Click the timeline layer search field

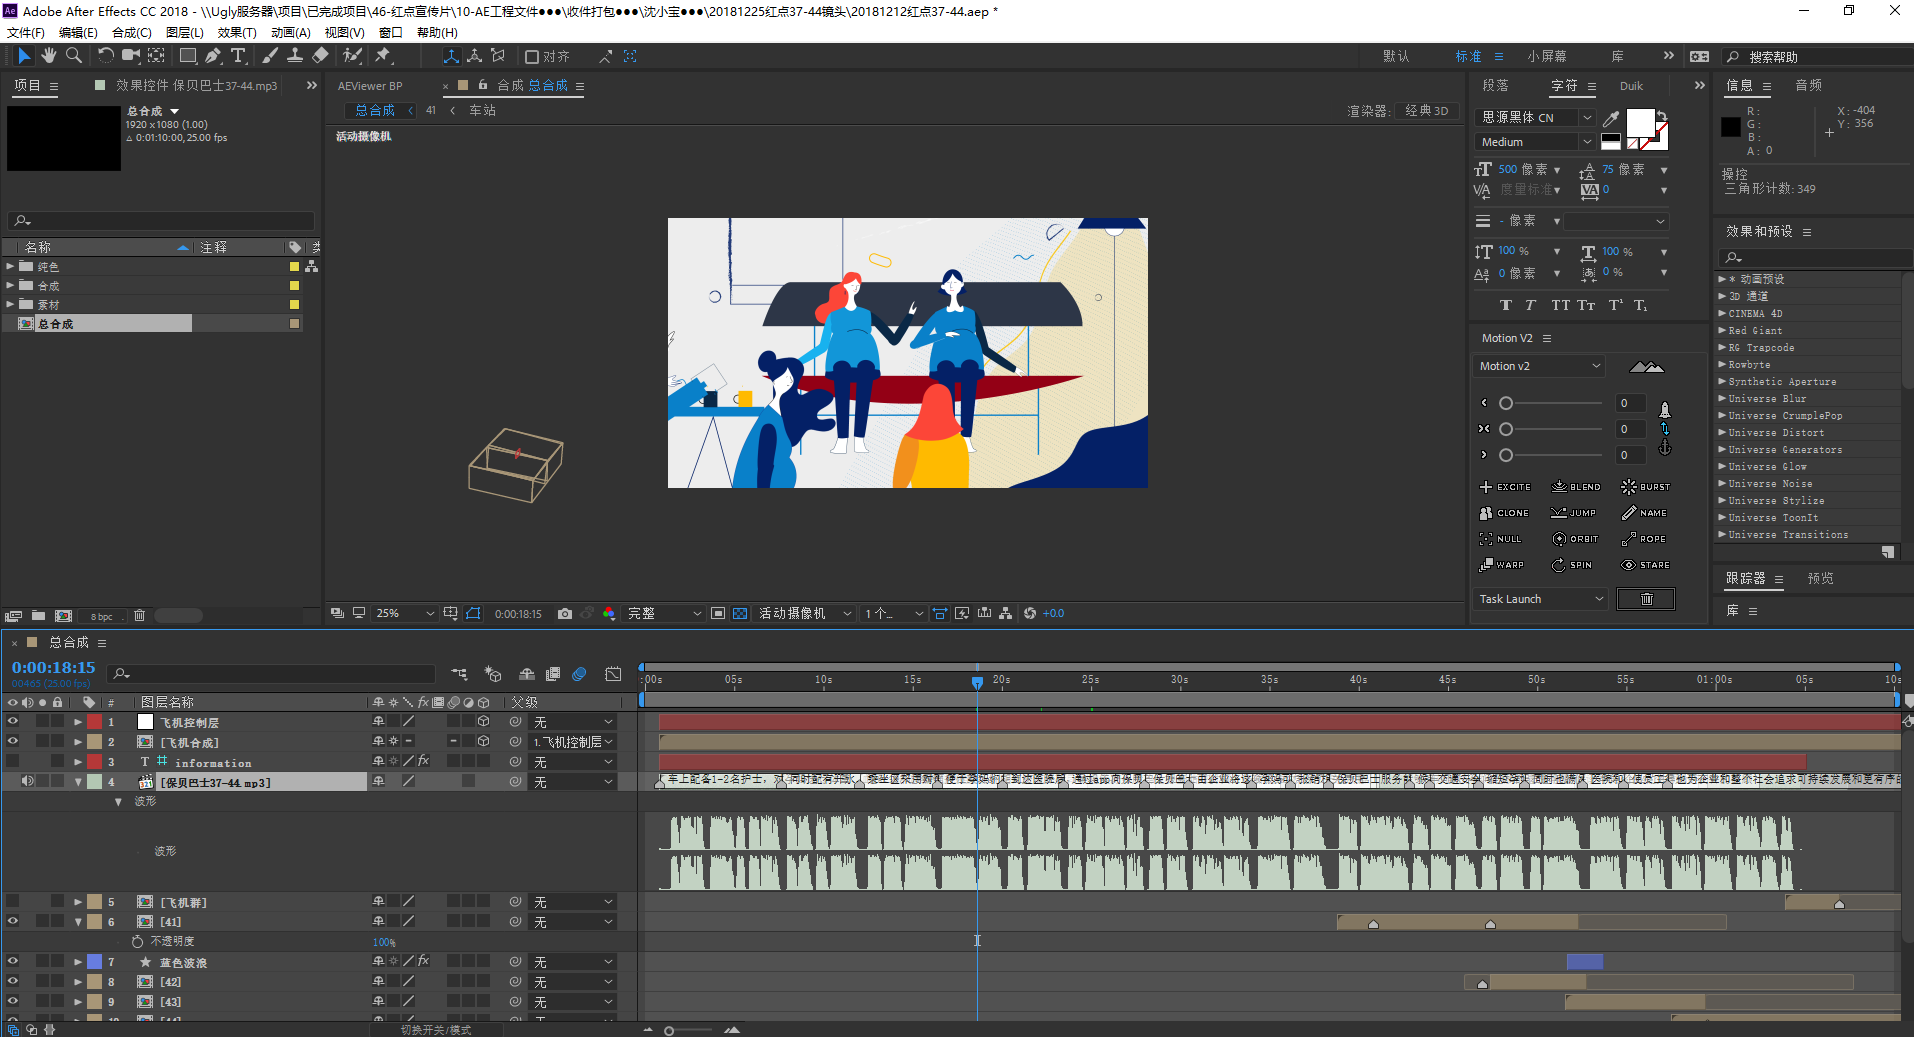[x=273, y=674]
